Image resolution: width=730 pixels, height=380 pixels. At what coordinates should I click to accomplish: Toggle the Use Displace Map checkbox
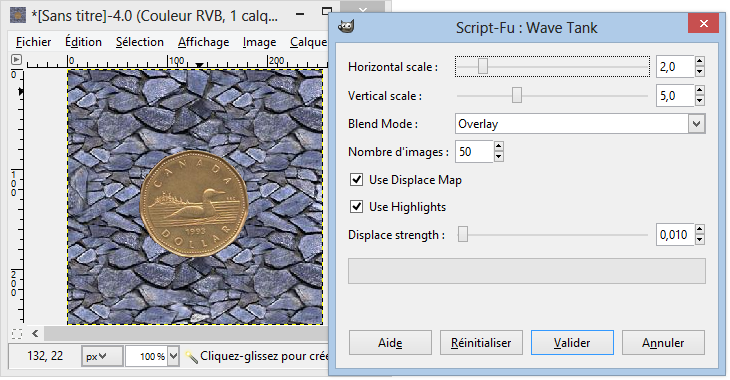pos(356,180)
